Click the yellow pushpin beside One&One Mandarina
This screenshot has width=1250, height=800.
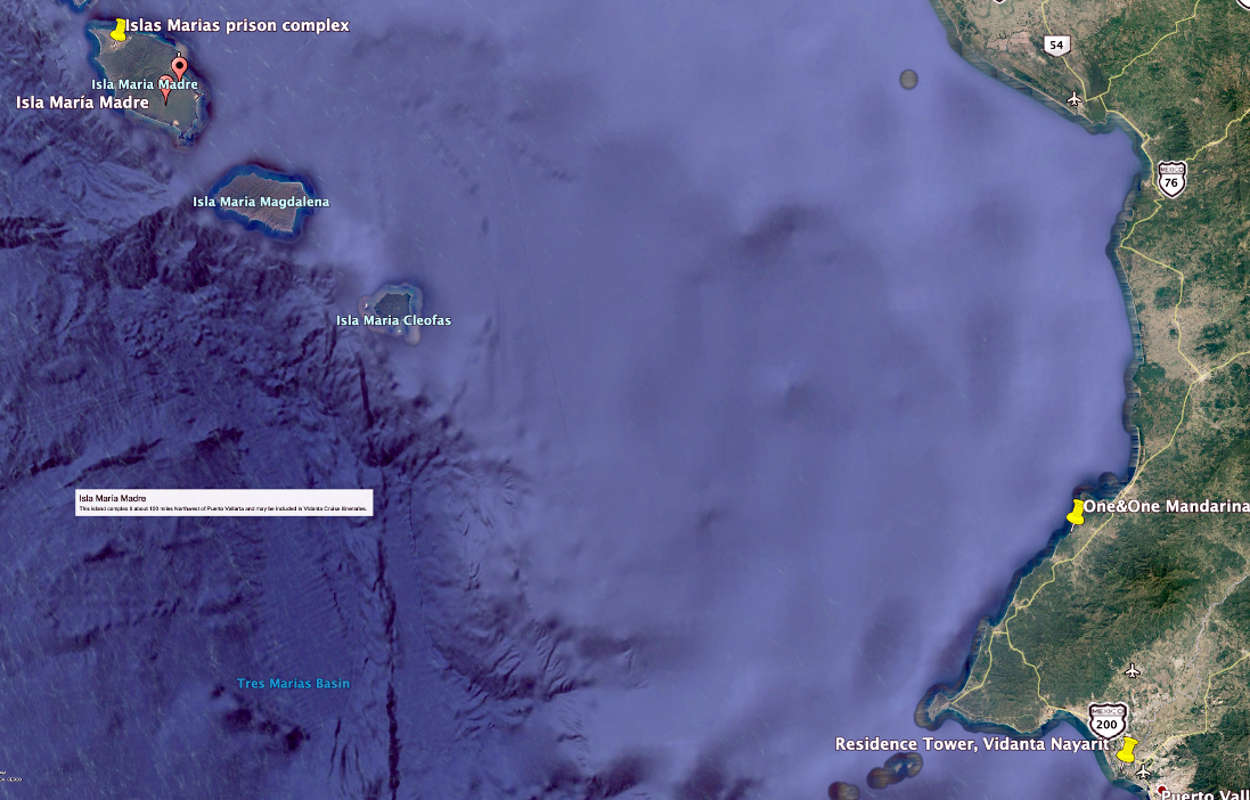pyautogui.click(x=1075, y=512)
